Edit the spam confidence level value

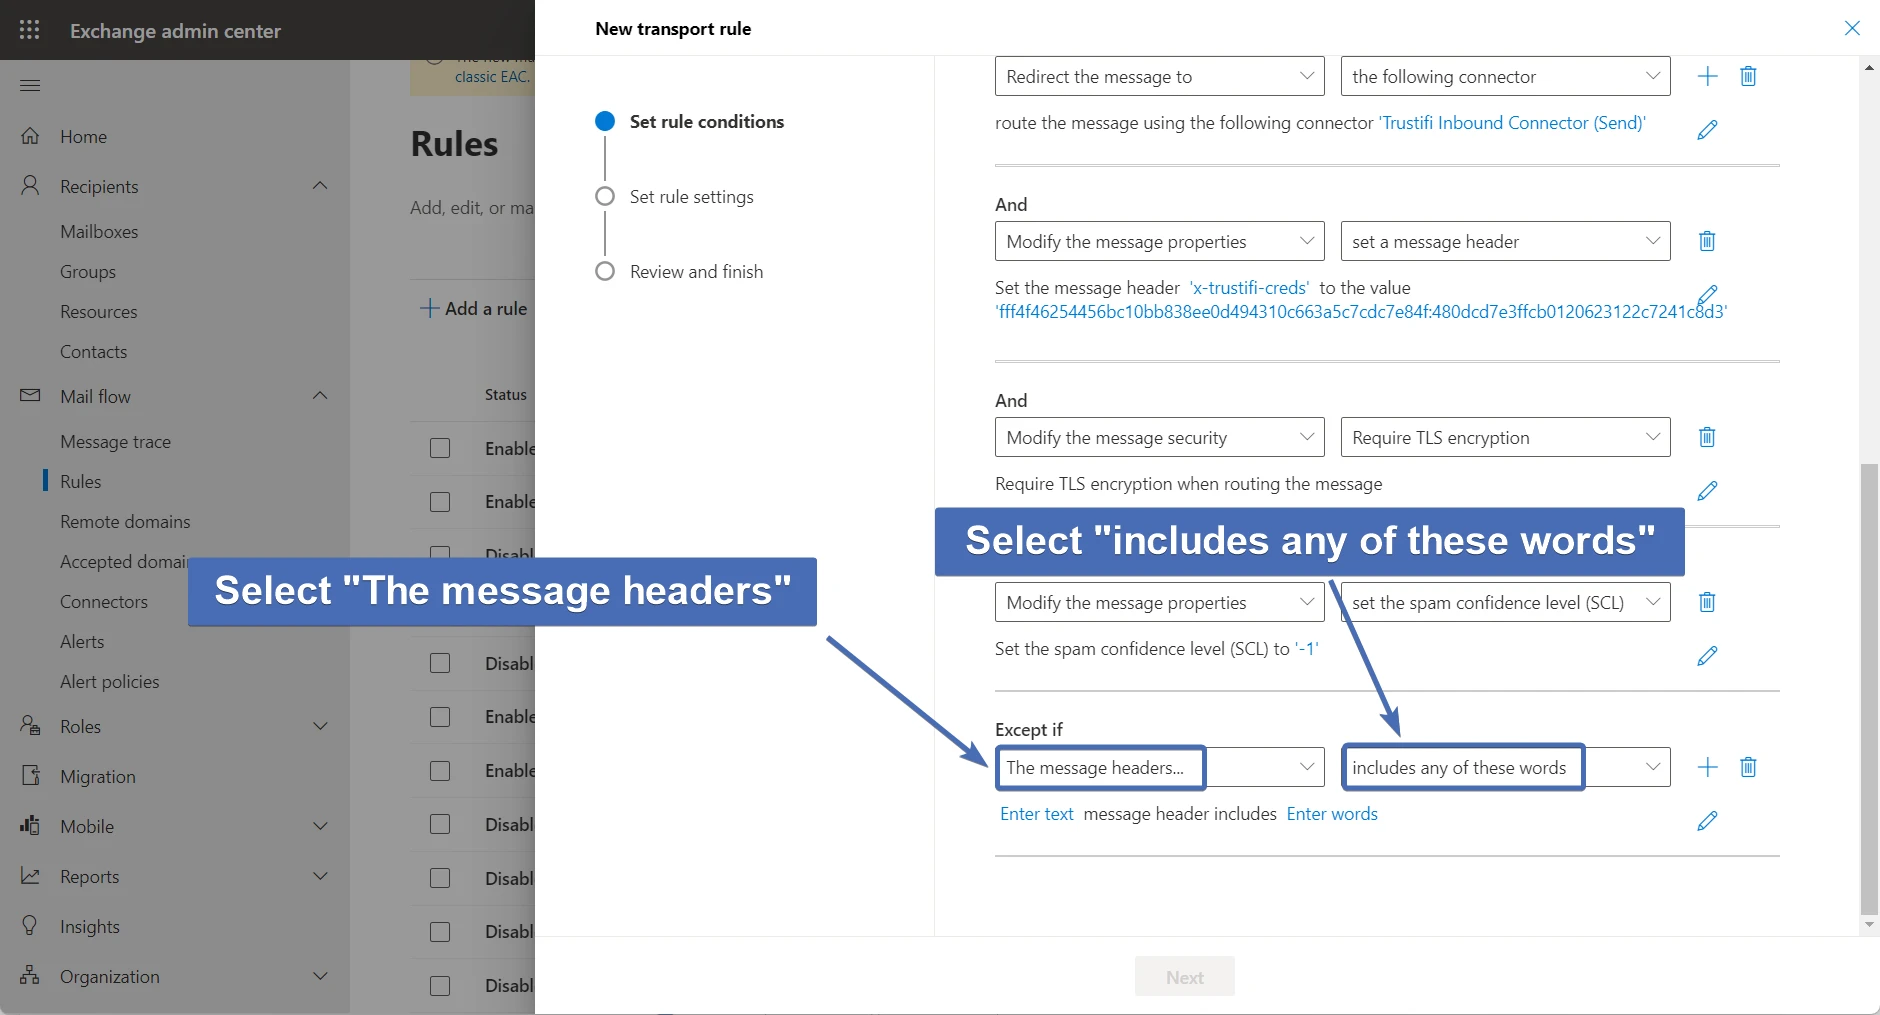(1707, 656)
